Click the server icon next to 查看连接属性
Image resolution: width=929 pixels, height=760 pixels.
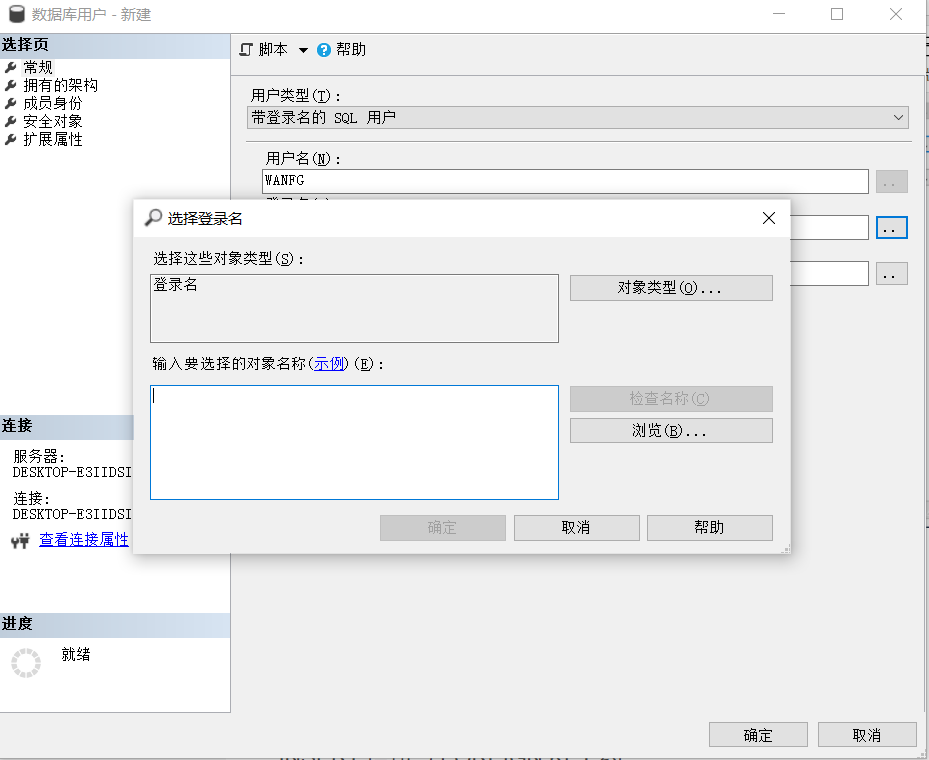click(x=17, y=539)
